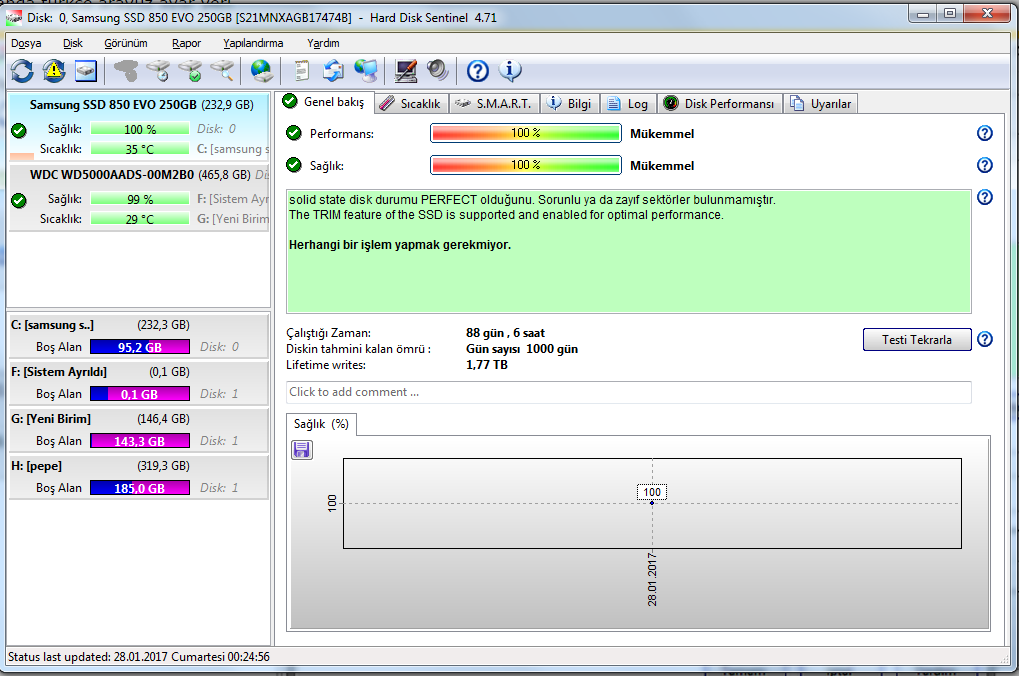Select the Sağlık (%) graph tab

[x=321, y=424]
